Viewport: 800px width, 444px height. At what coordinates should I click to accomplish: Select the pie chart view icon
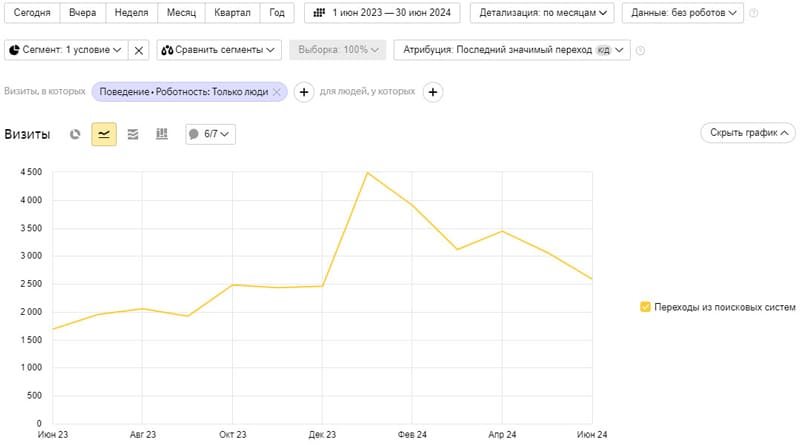click(x=75, y=134)
